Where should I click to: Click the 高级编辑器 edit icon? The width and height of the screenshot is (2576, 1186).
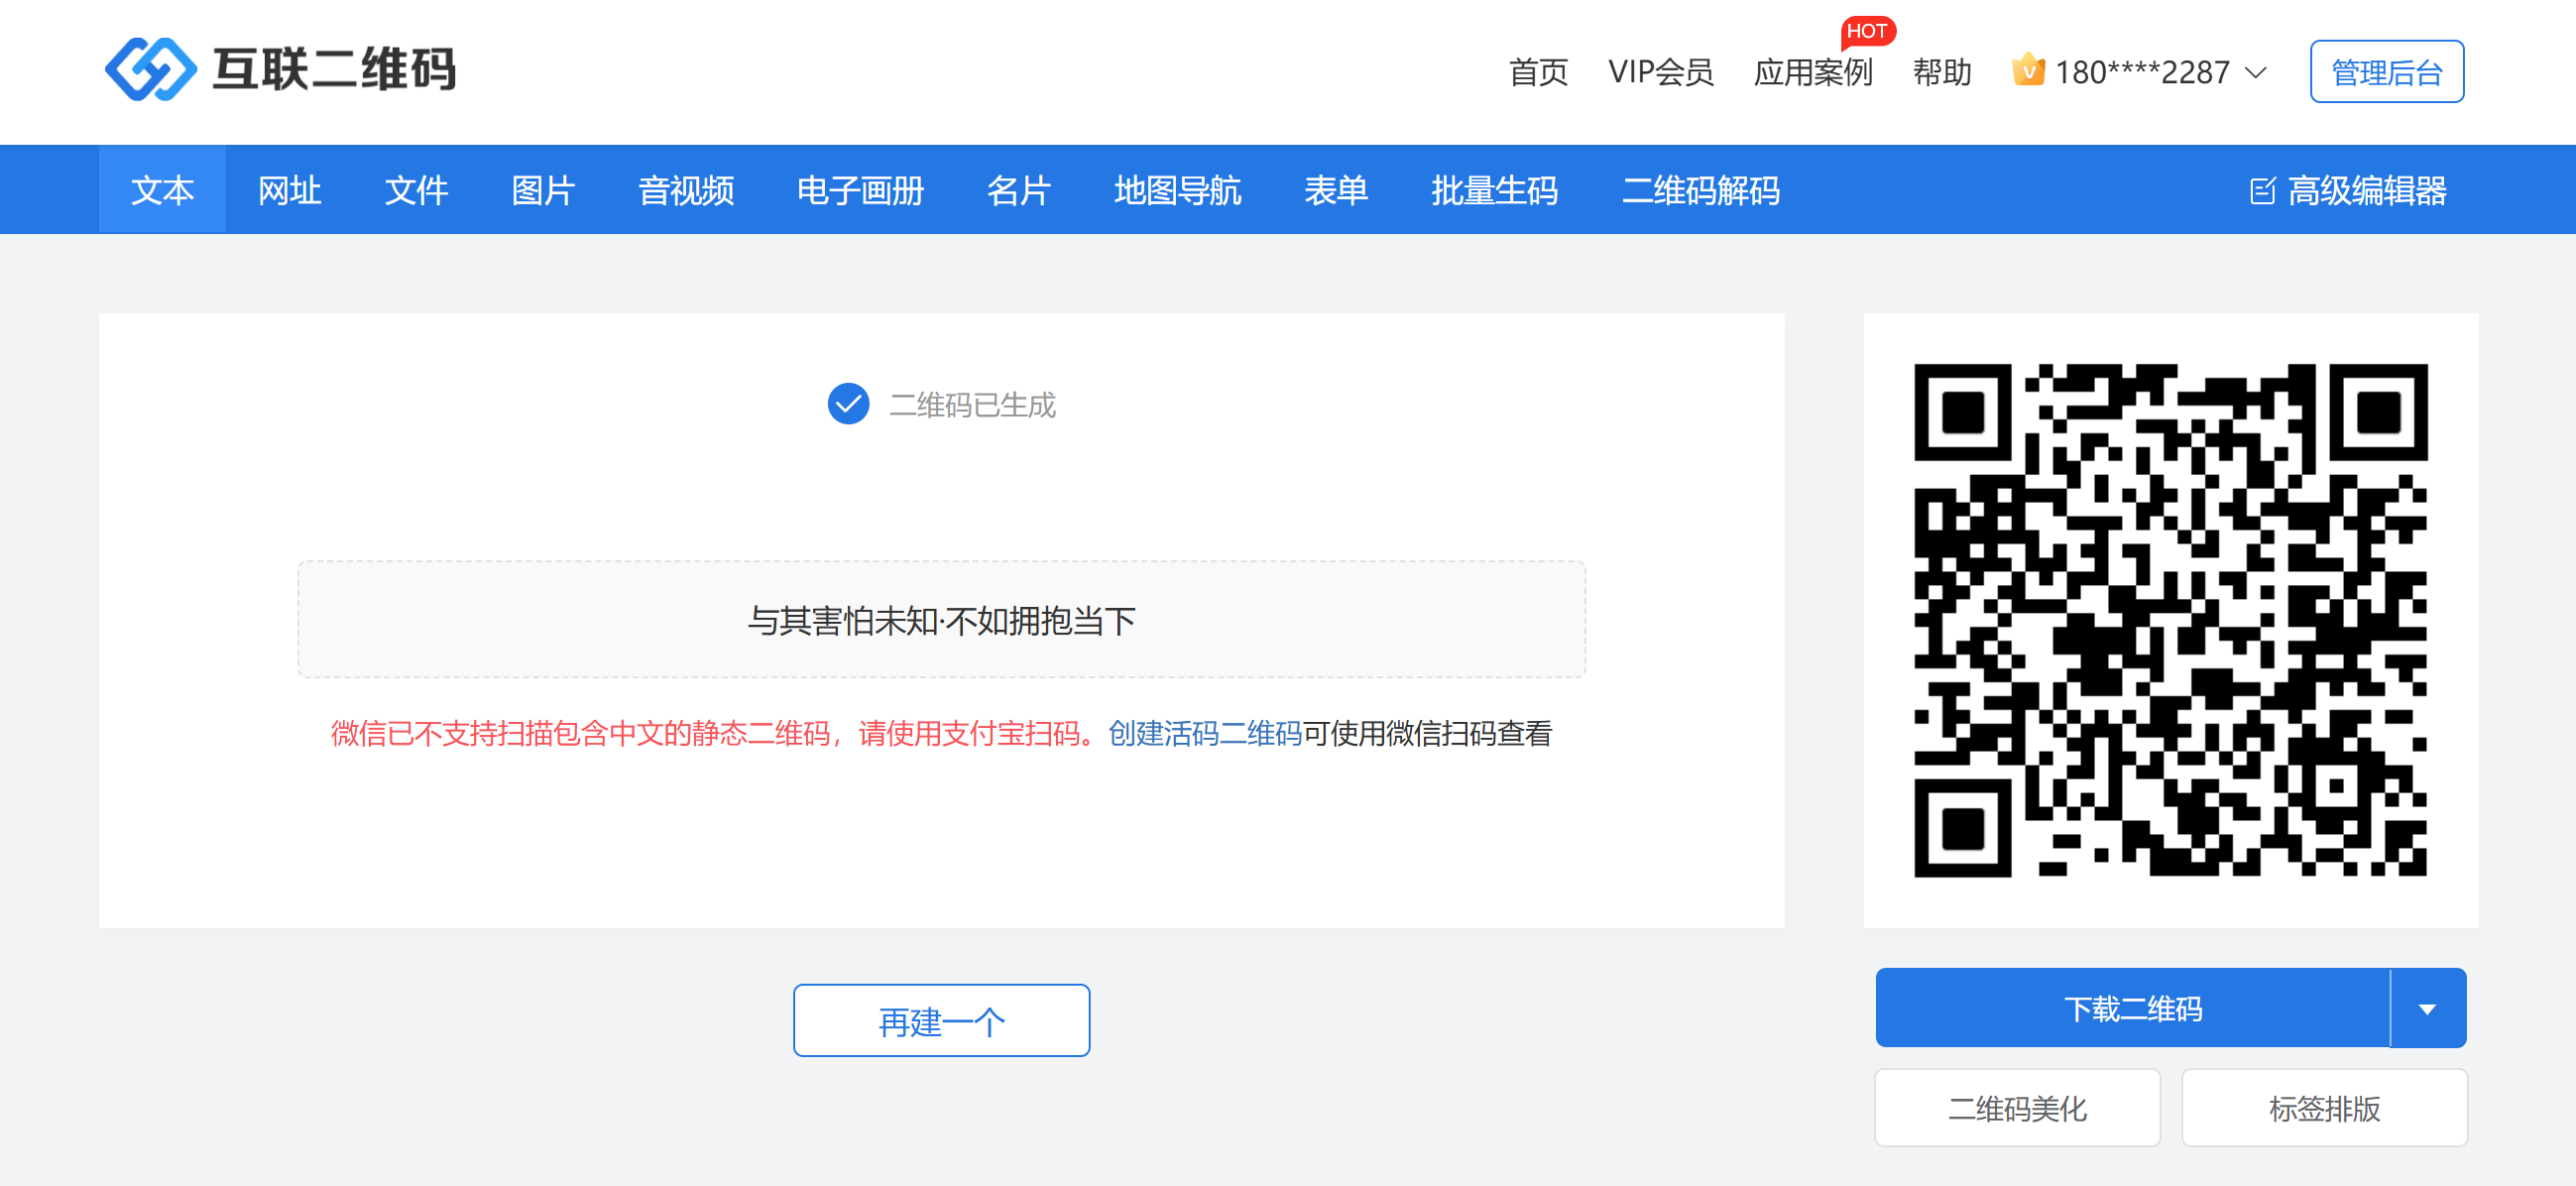pos(2261,190)
